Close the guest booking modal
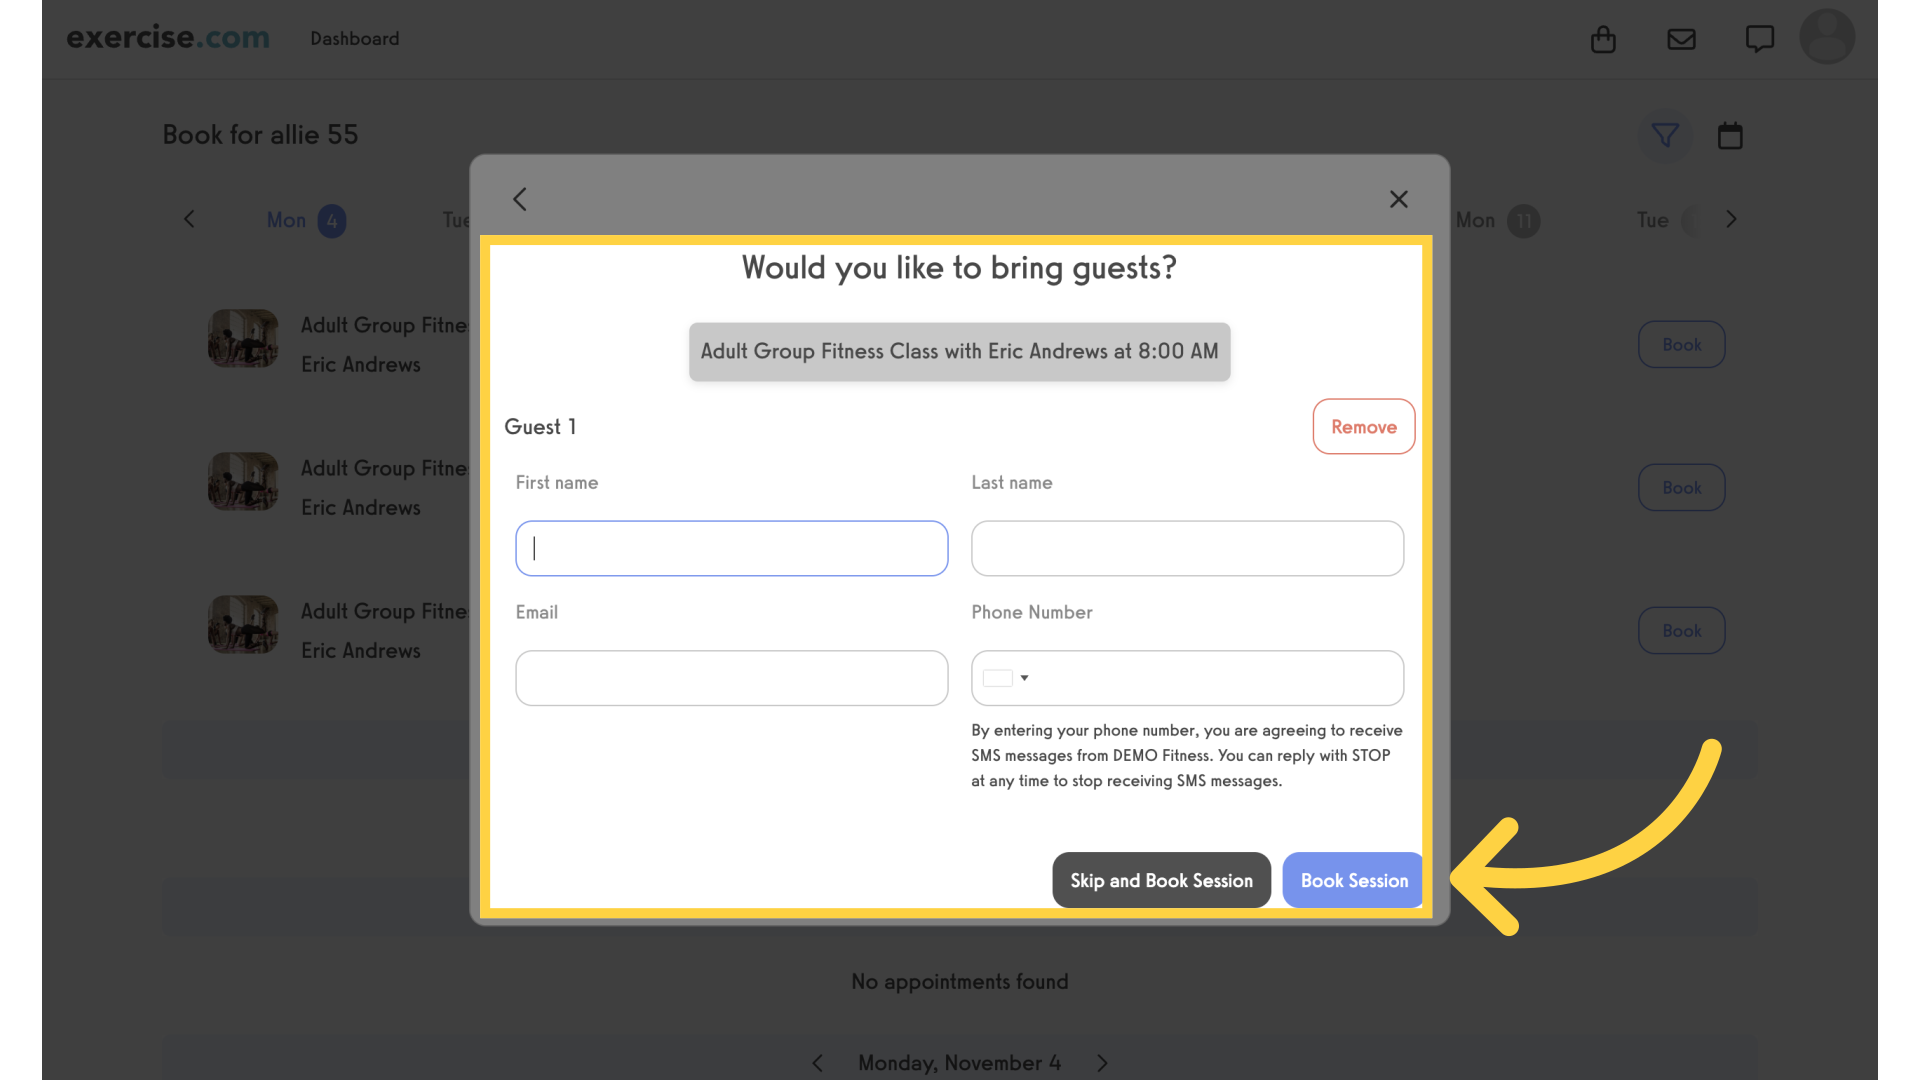The height and width of the screenshot is (1080, 1920). 1398,199
